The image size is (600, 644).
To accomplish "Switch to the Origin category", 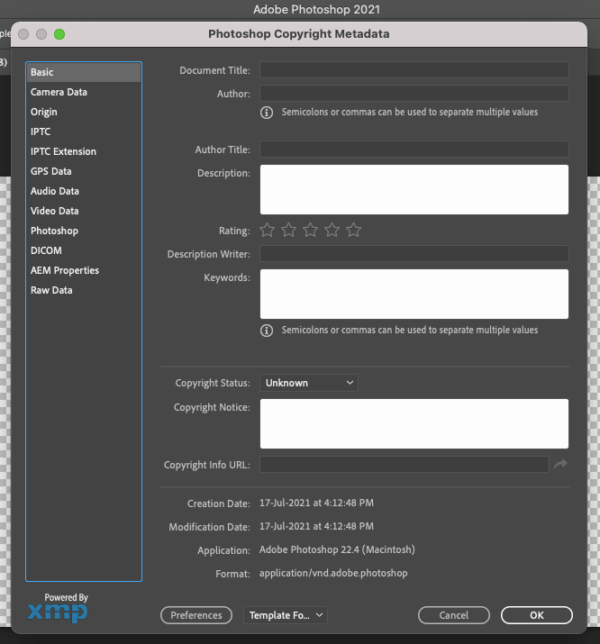I will 84,112.
